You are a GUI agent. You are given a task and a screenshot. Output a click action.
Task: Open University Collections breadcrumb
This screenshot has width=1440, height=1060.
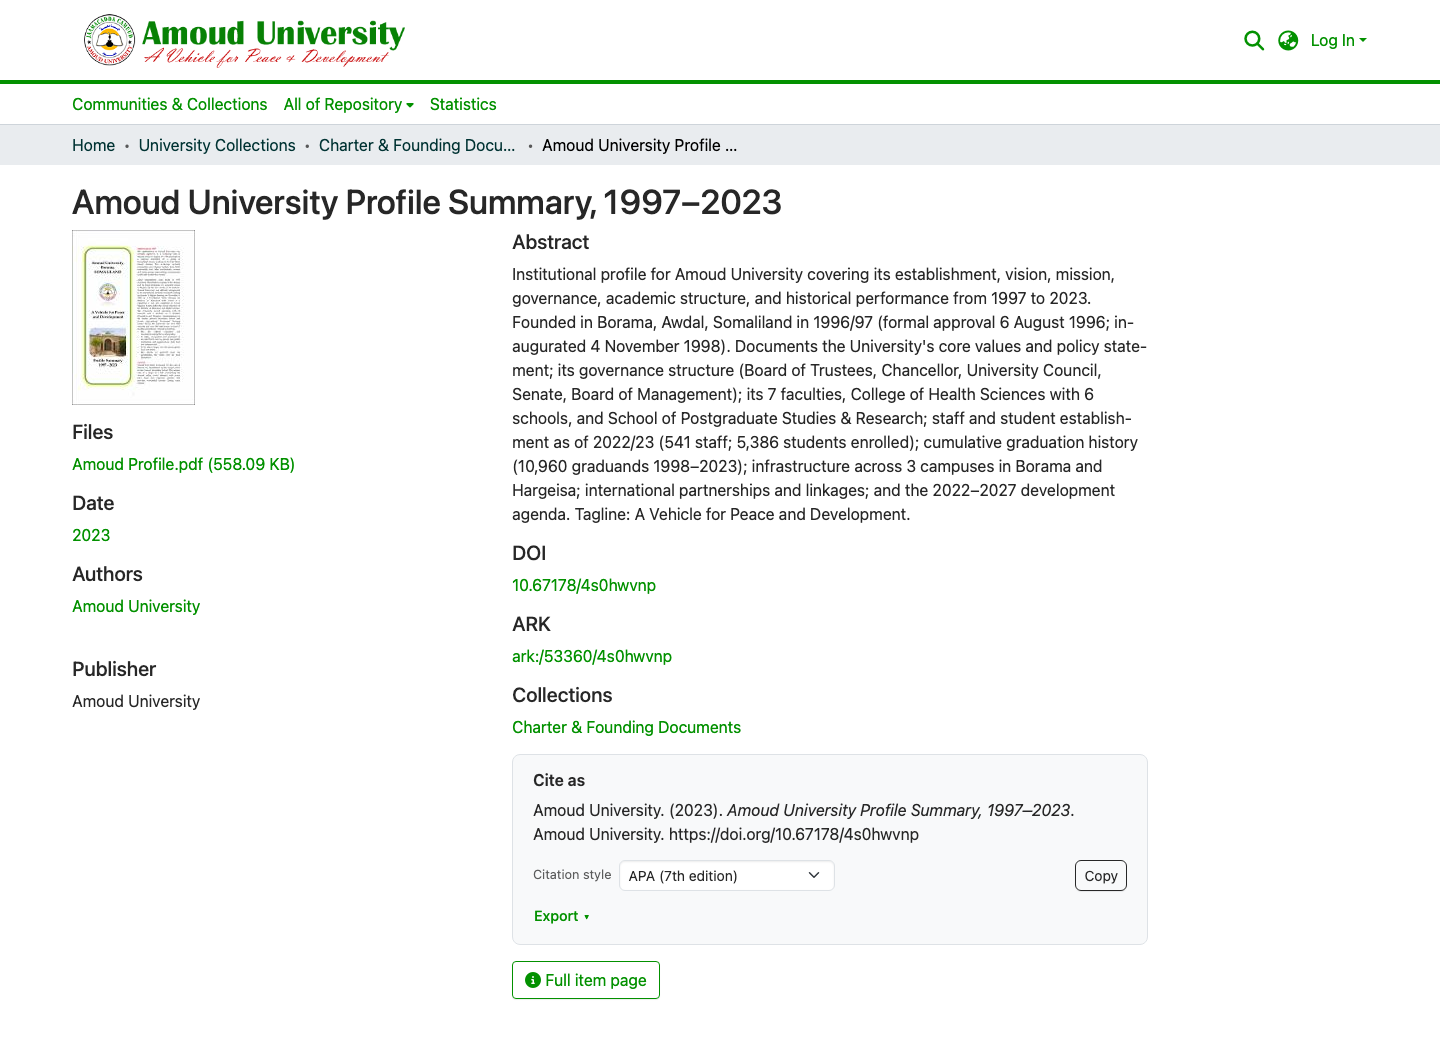pos(217,145)
